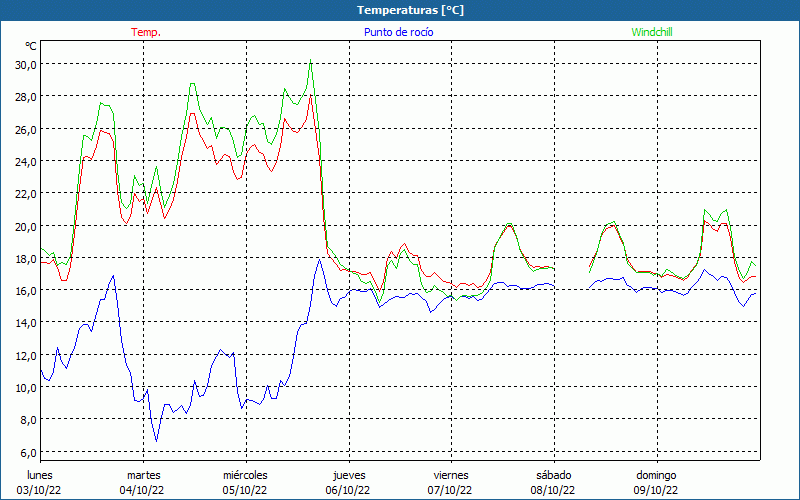The width and height of the screenshot is (800, 500).
Task: Click the green Windchill peak above 30 °C
Action: [x=310, y=61]
